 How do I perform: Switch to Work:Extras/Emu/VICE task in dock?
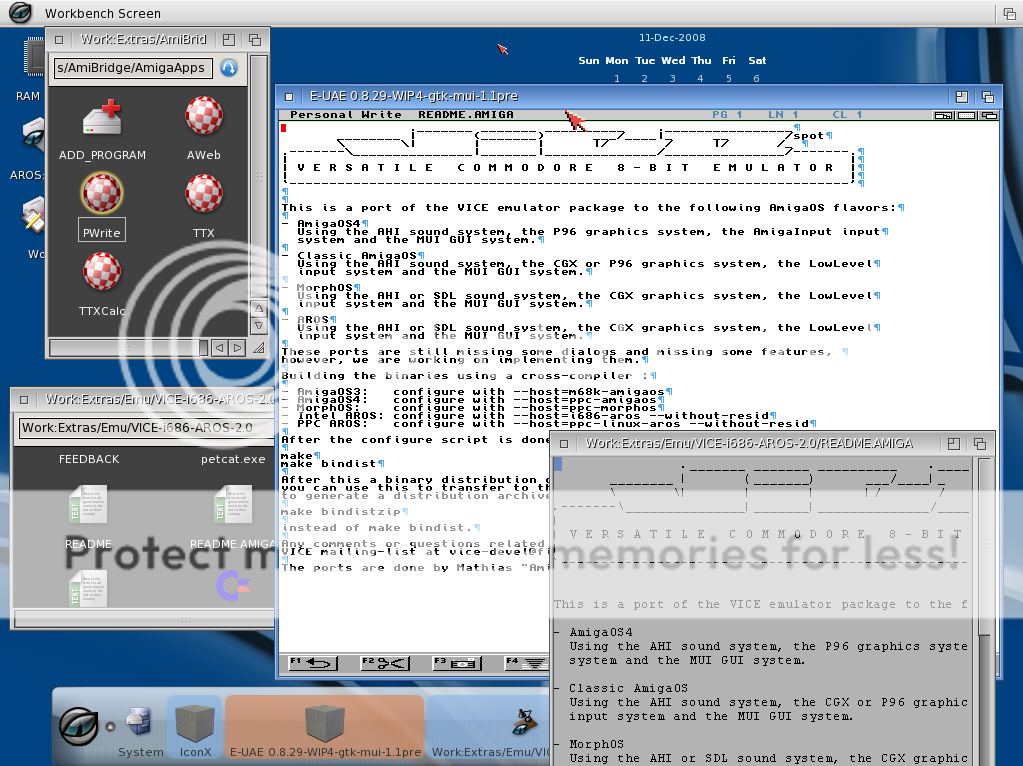[489, 728]
